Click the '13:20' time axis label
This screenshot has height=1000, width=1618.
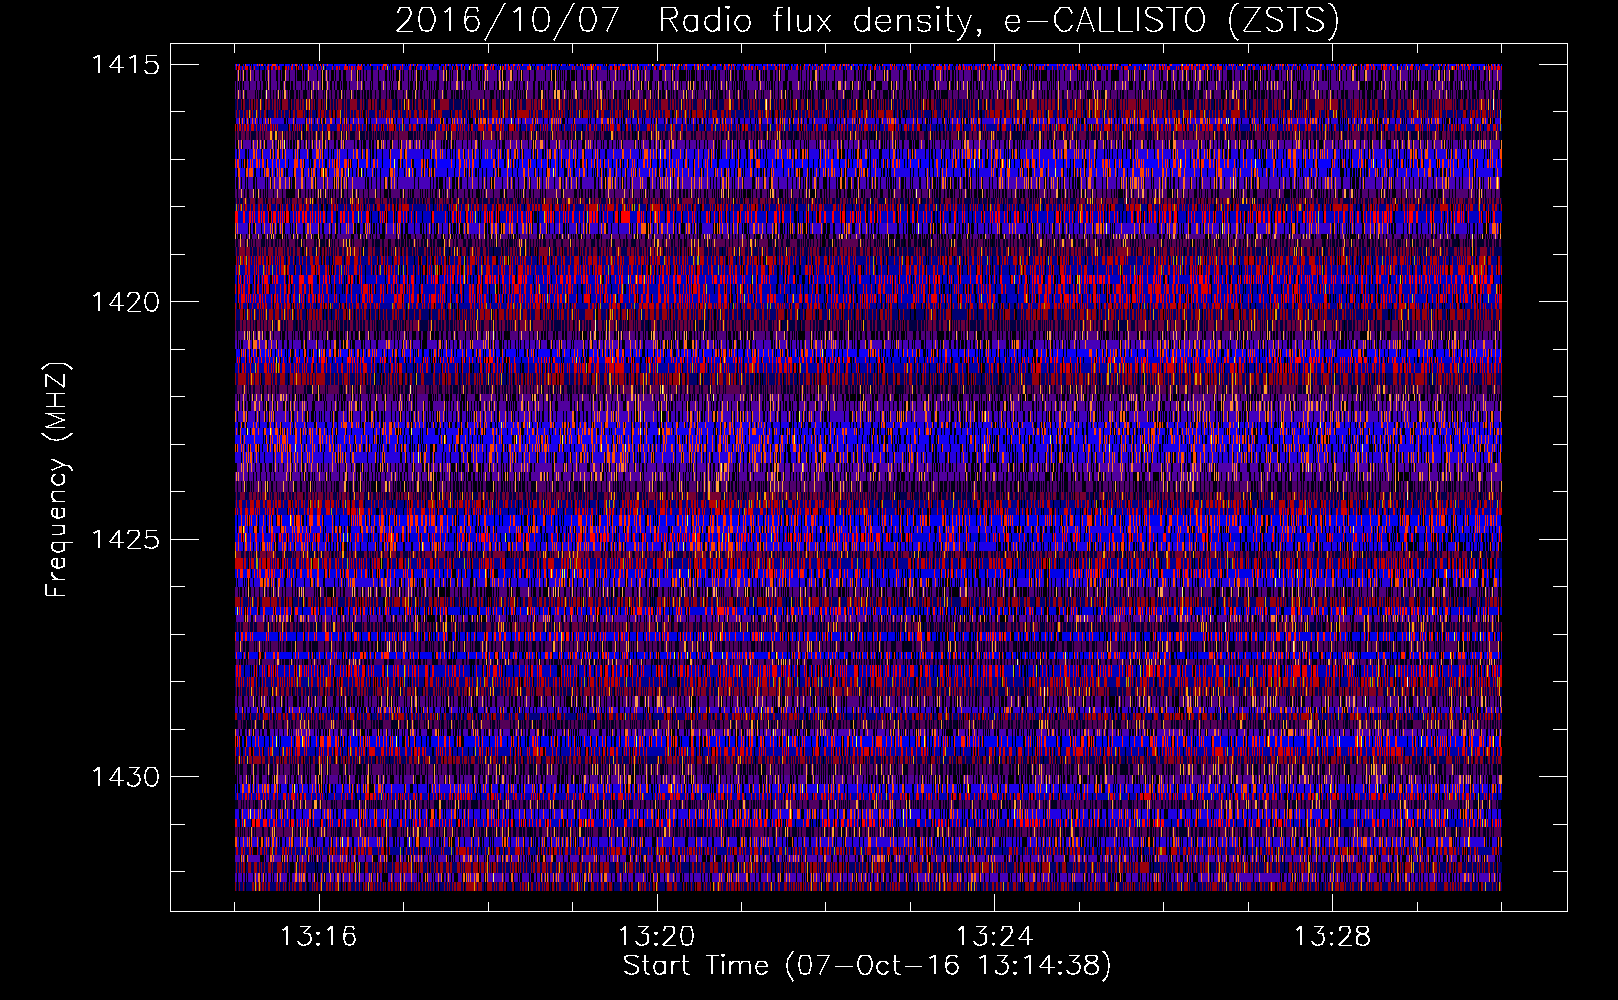[x=657, y=937]
